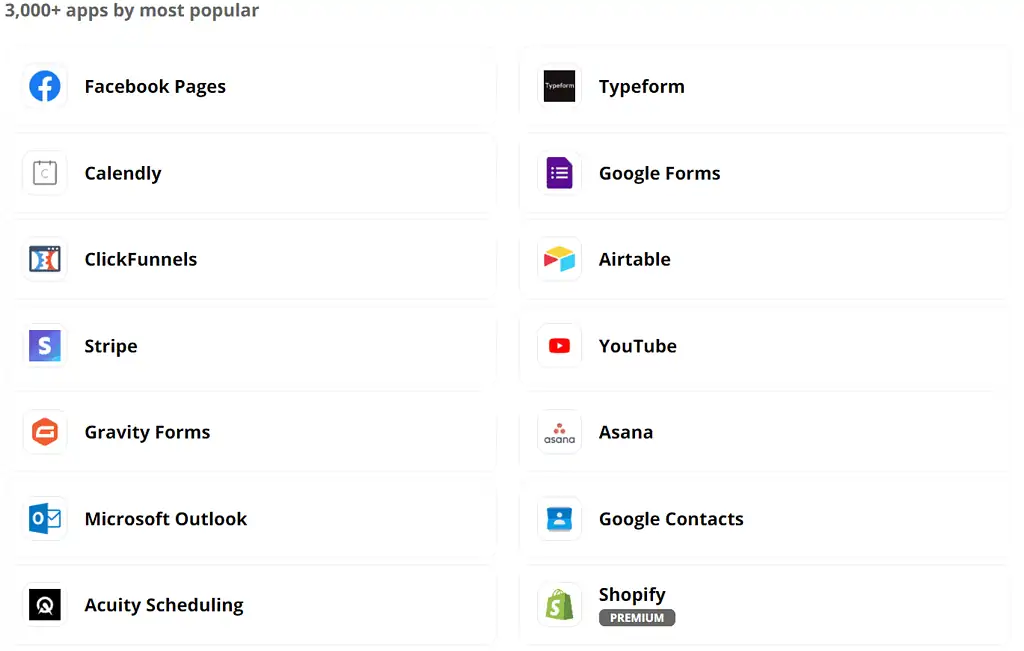Open the Shopify app link
Image resolution: width=1024 pixels, height=651 pixels.
click(x=632, y=595)
